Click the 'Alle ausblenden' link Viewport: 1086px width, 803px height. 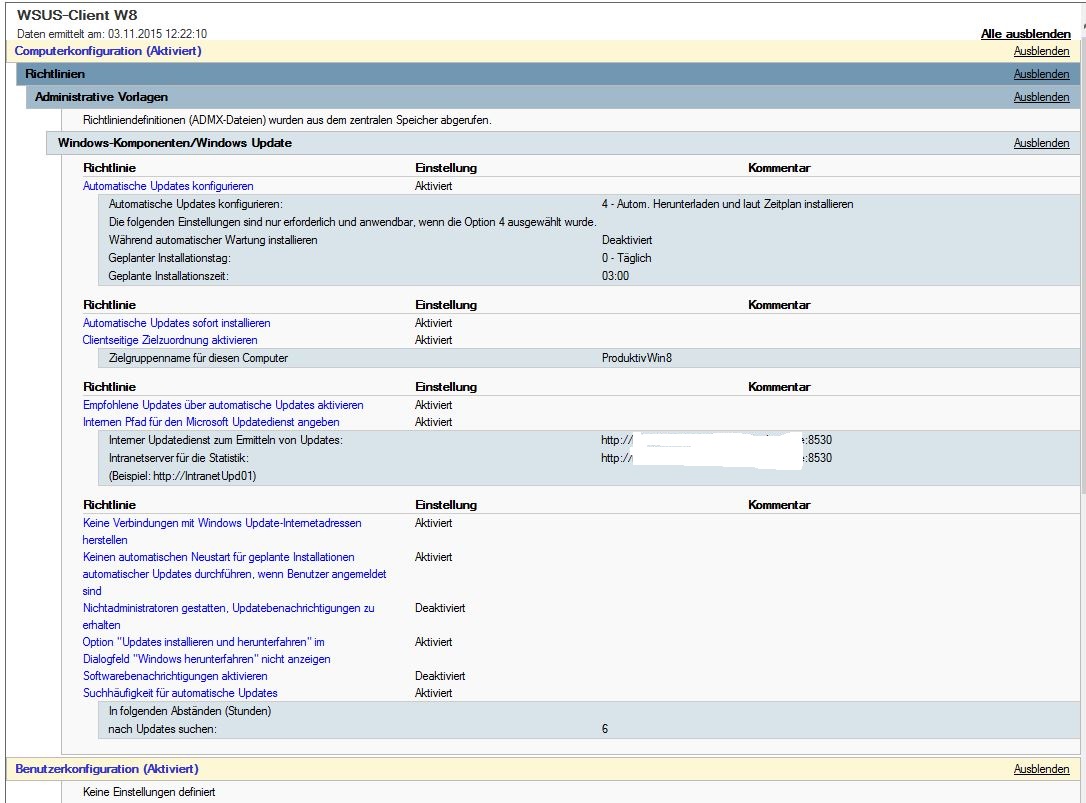(1025, 34)
